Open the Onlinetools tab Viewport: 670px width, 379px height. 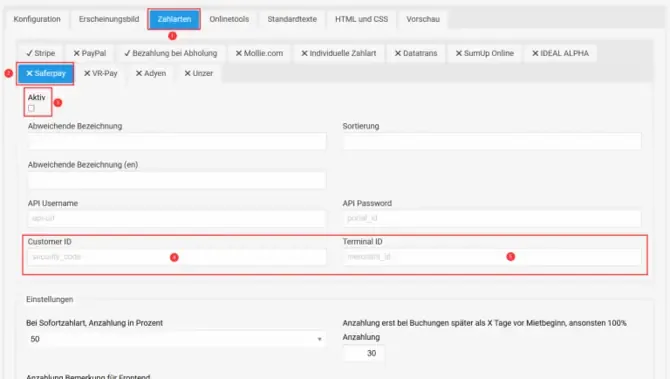coord(229,19)
